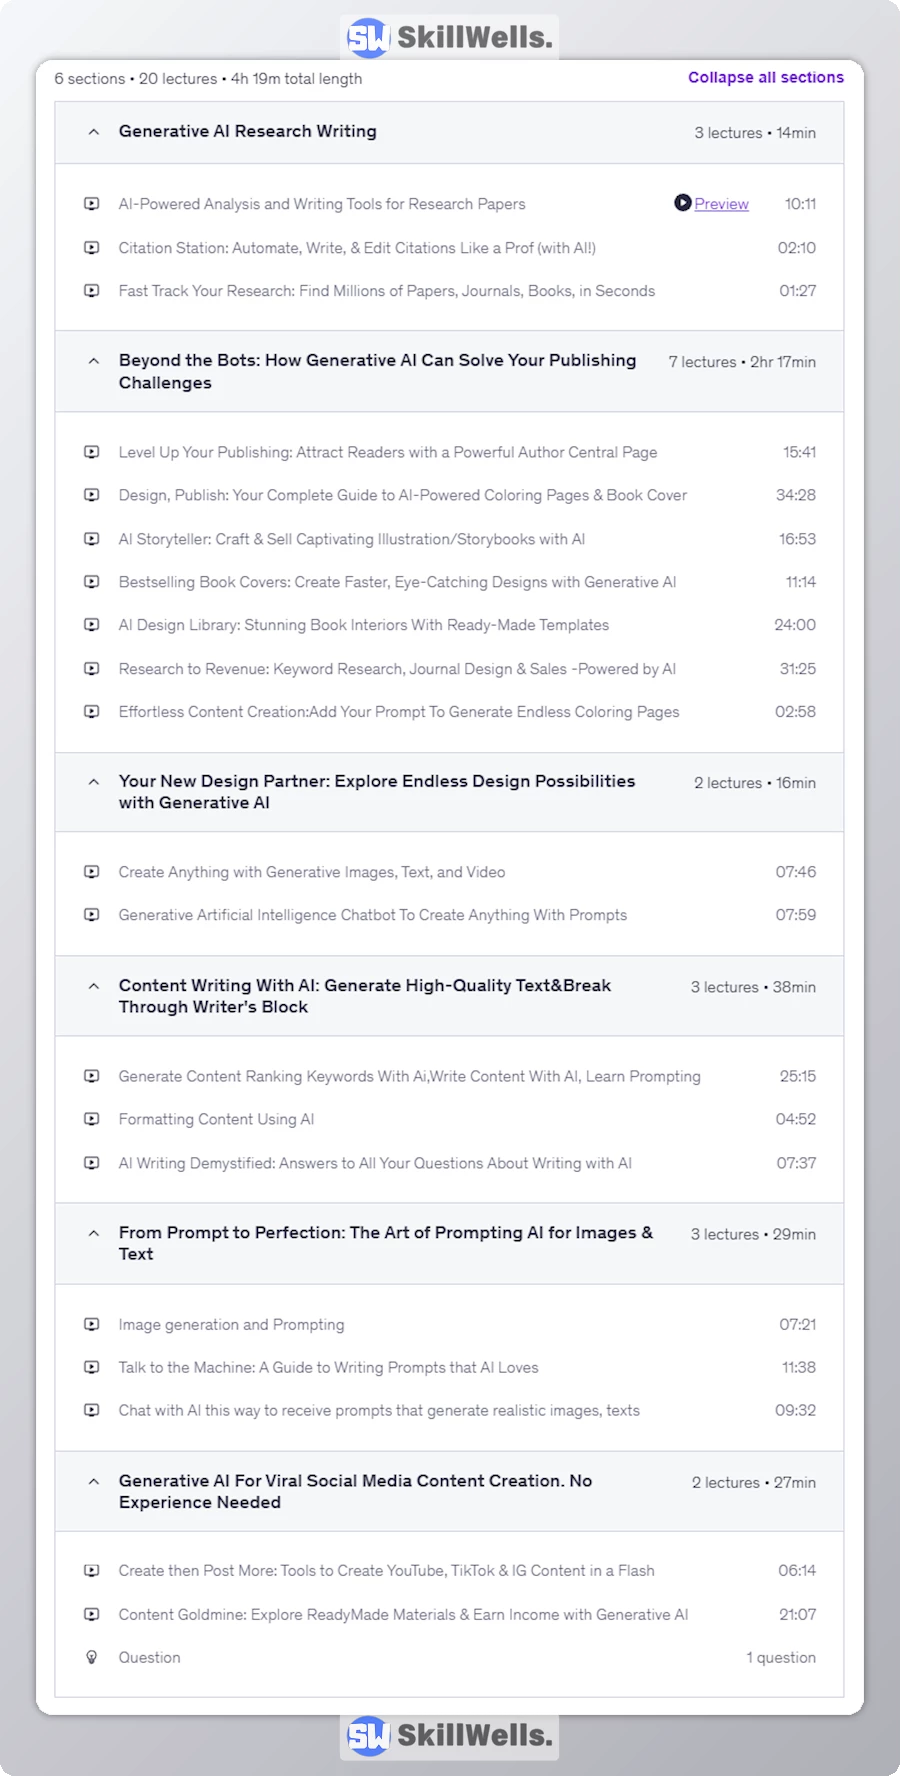Click the '1 question' label
The image size is (900, 1776).
[x=781, y=1657]
